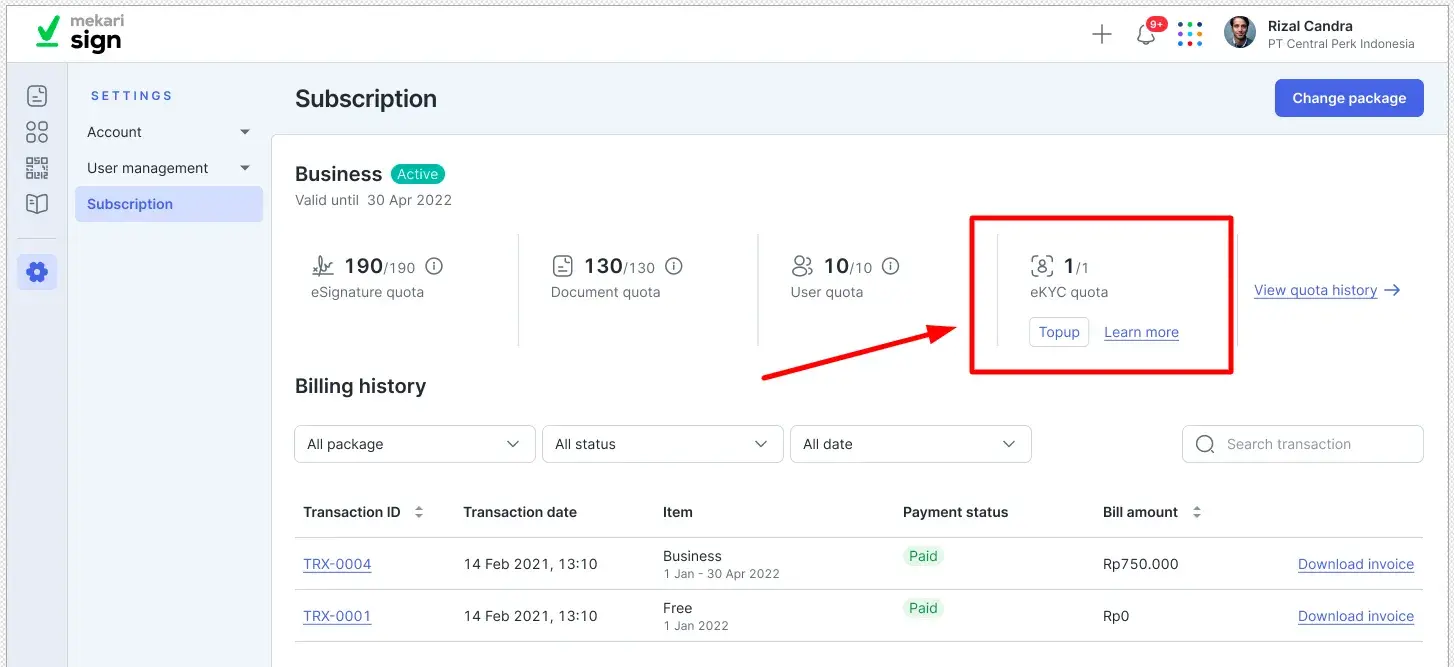View eSignature quota info tooltip icon
The width and height of the screenshot is (1454, 667).
point(434,265)
